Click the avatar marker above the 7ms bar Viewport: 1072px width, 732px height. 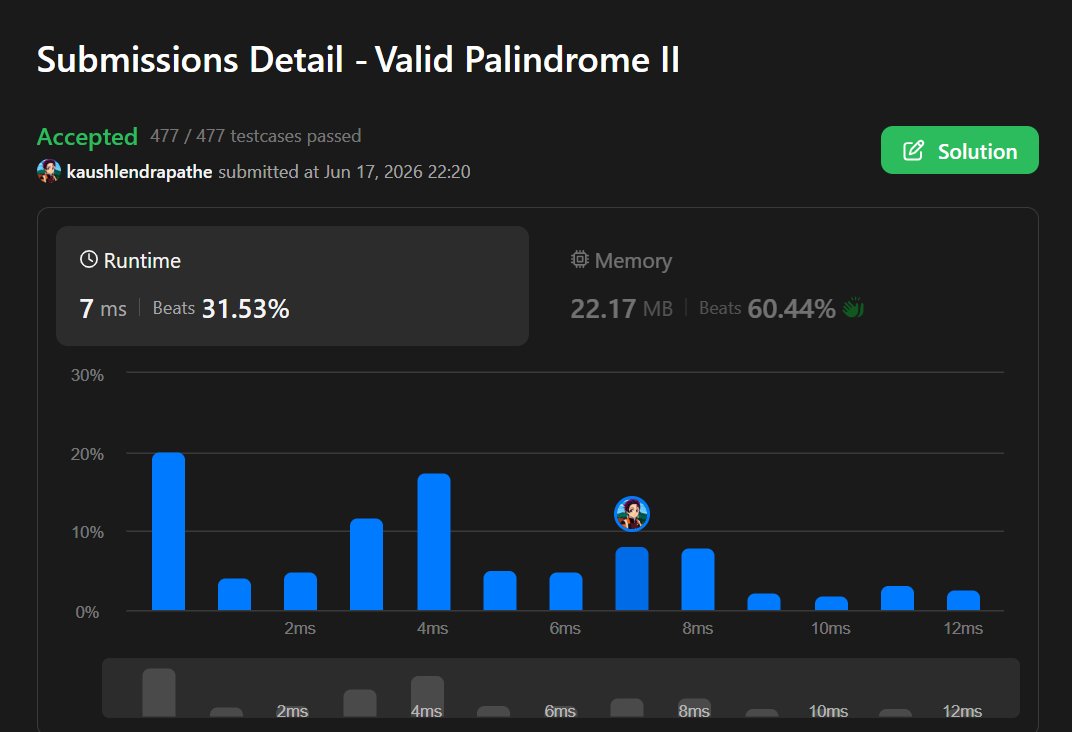click(632, 514)
